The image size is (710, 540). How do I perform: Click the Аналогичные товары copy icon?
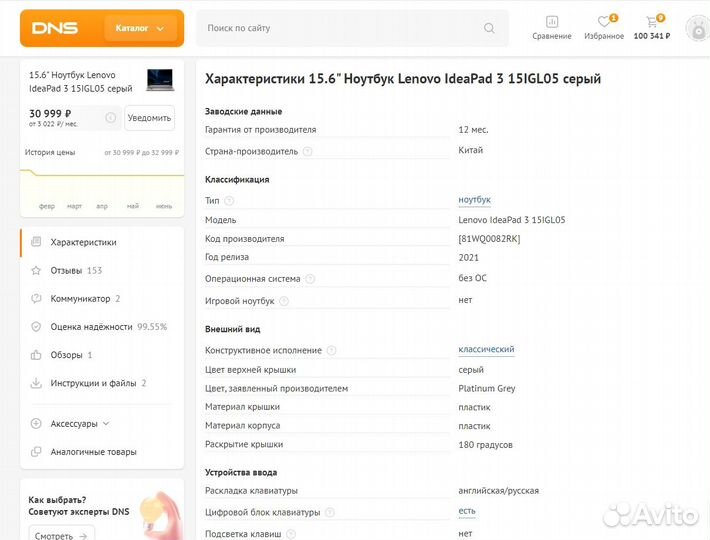point(36,452)
